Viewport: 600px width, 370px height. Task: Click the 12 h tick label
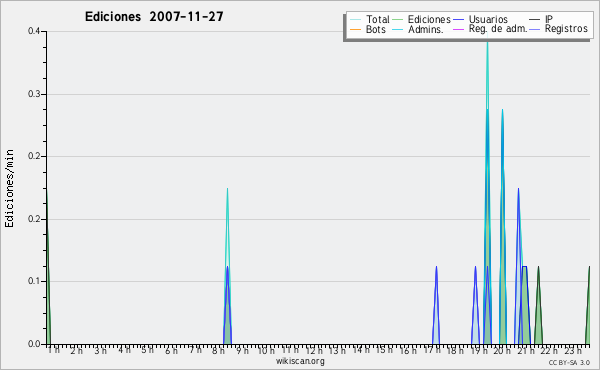click(314, 351)
